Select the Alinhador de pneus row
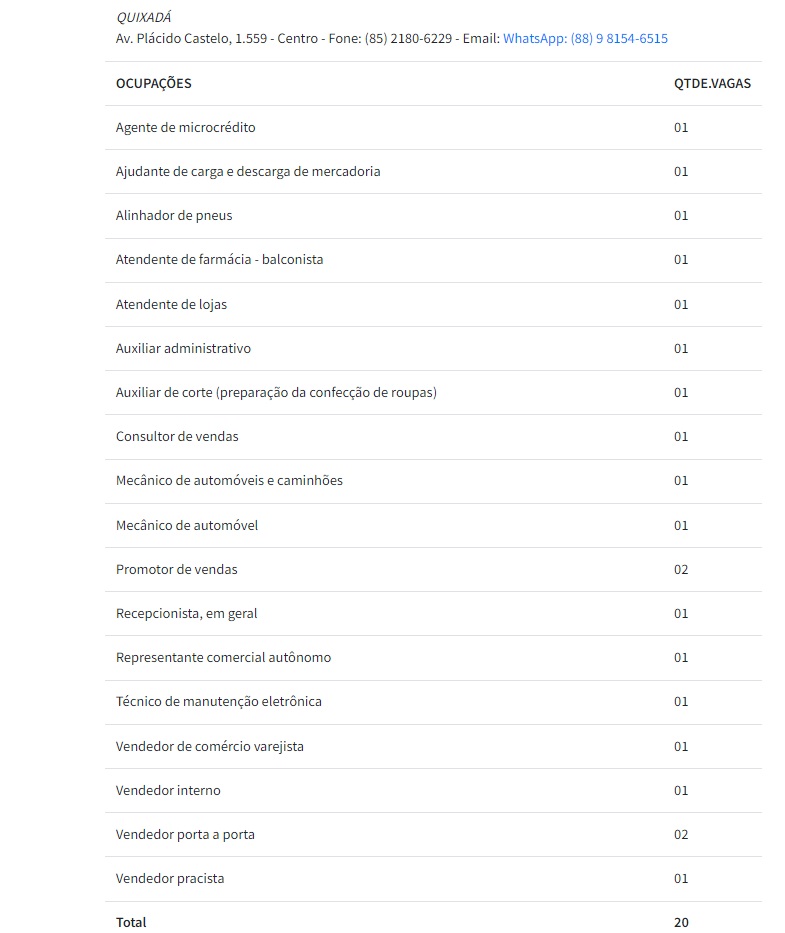This screenshot has height=933, width=785. [174, 216]
